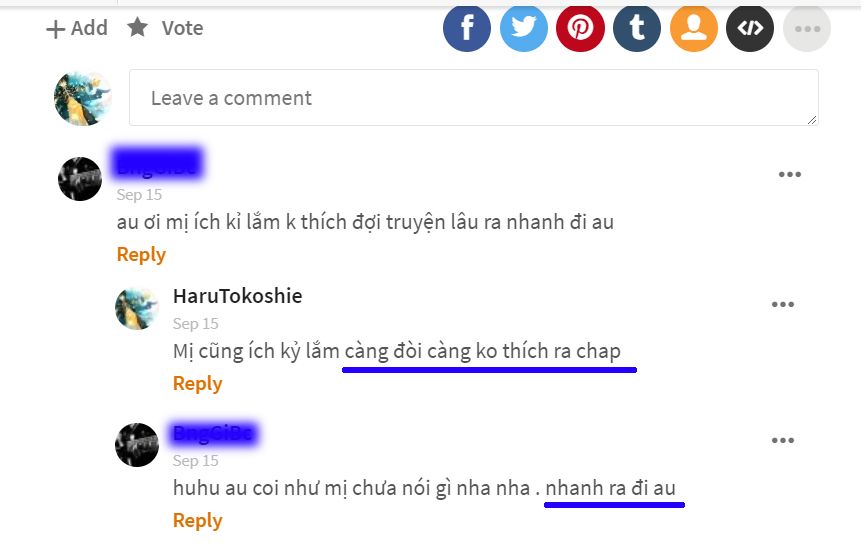Share to Tumblr
Image resolution: width=861 pixels, height=558 pixels.
coord(637,28)
